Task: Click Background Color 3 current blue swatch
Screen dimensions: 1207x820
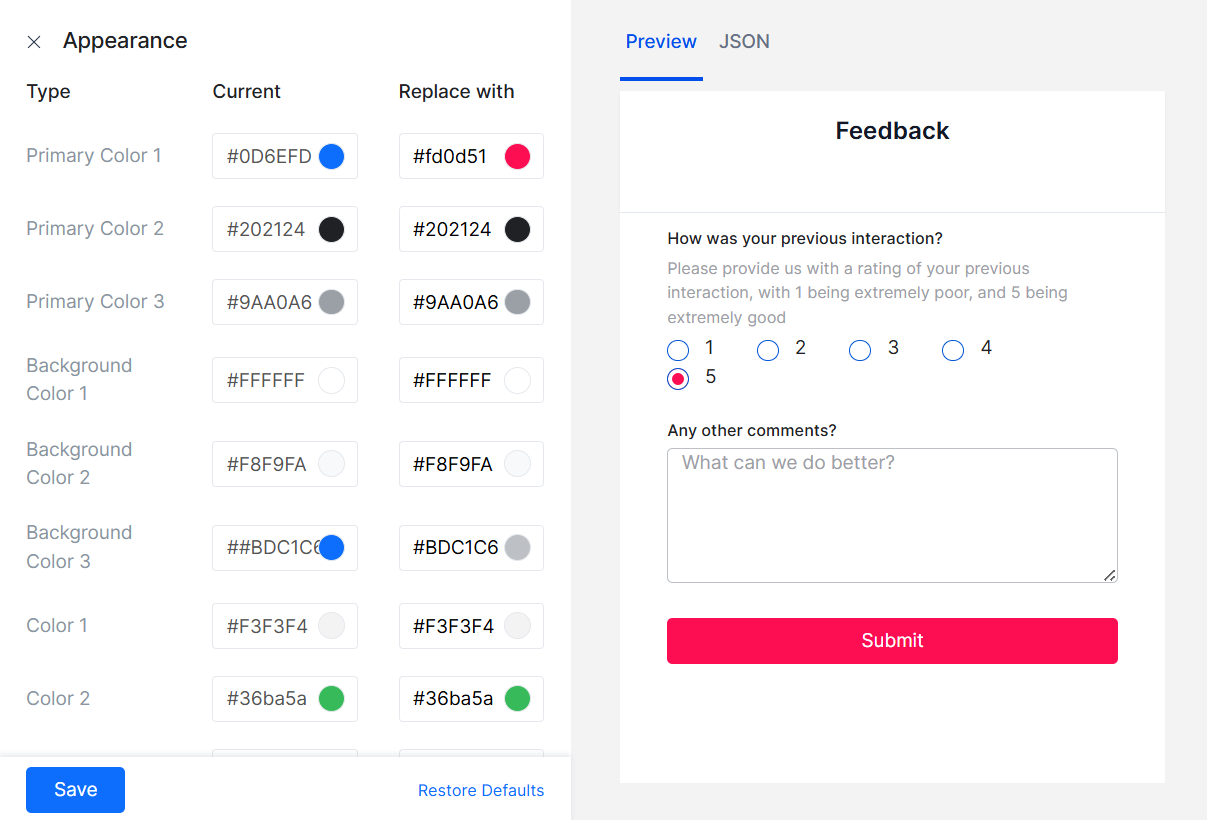Action: click(331, 548)
